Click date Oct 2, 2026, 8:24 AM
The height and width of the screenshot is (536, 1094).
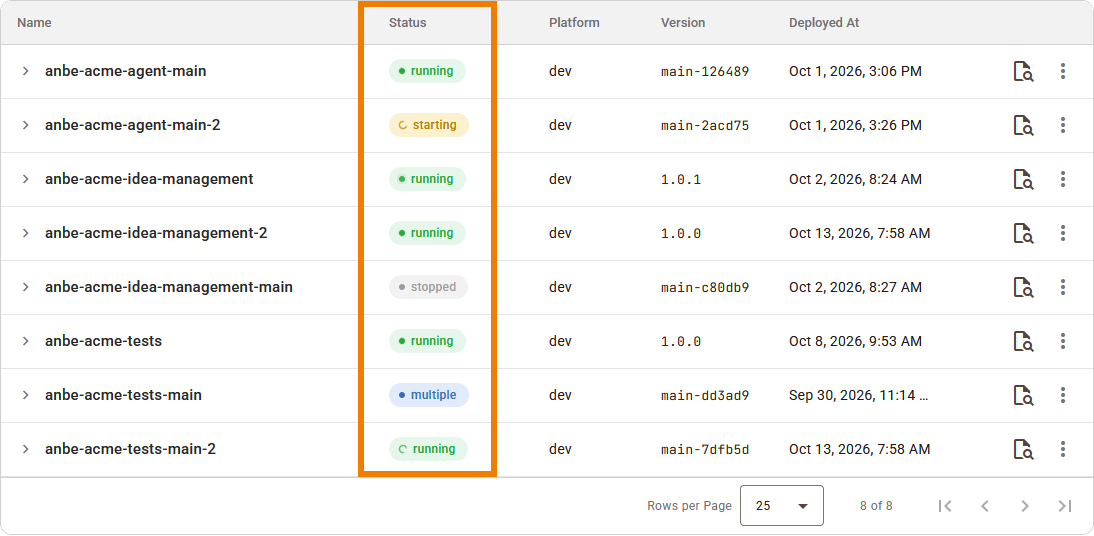[x=855, y=179]
